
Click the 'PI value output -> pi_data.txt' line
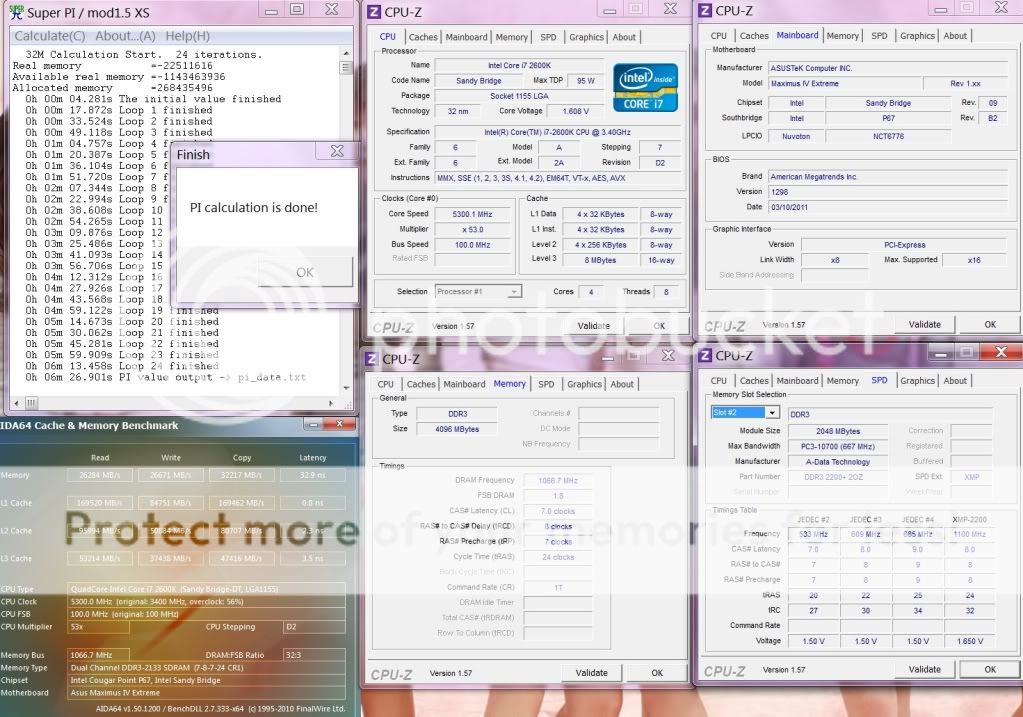pos(213,377)
